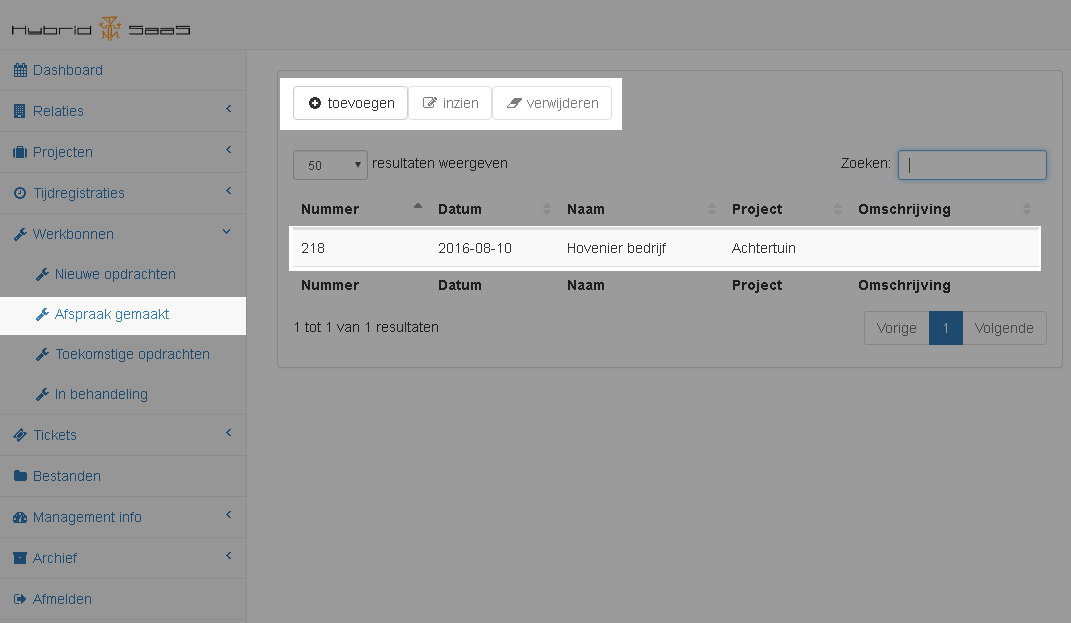
Task: Click the Tijdregistraties clock icon
Action: [20, 193]
